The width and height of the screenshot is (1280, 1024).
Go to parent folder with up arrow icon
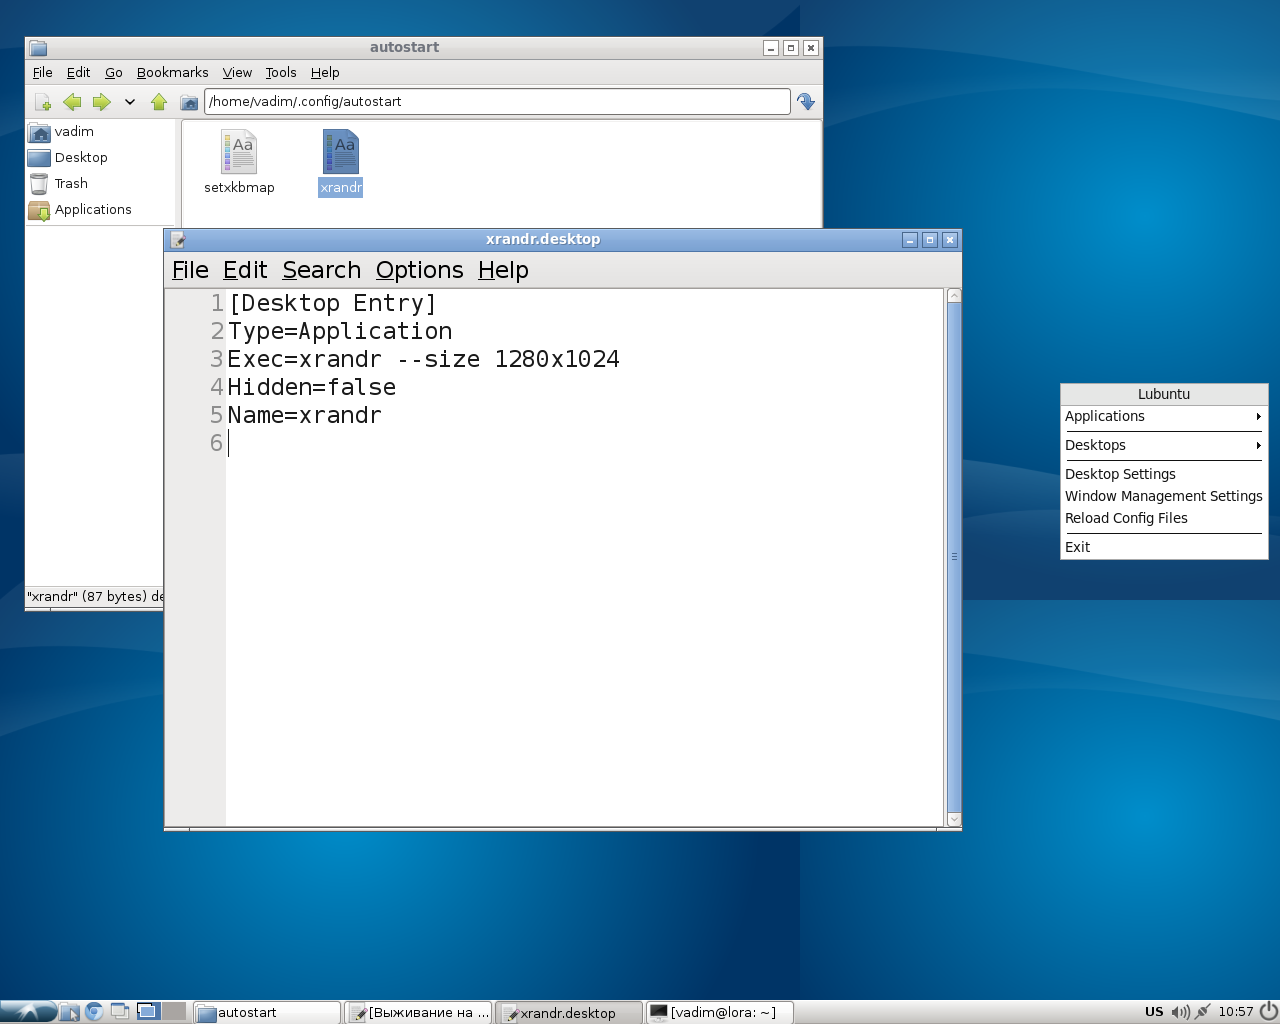(159, 102)
